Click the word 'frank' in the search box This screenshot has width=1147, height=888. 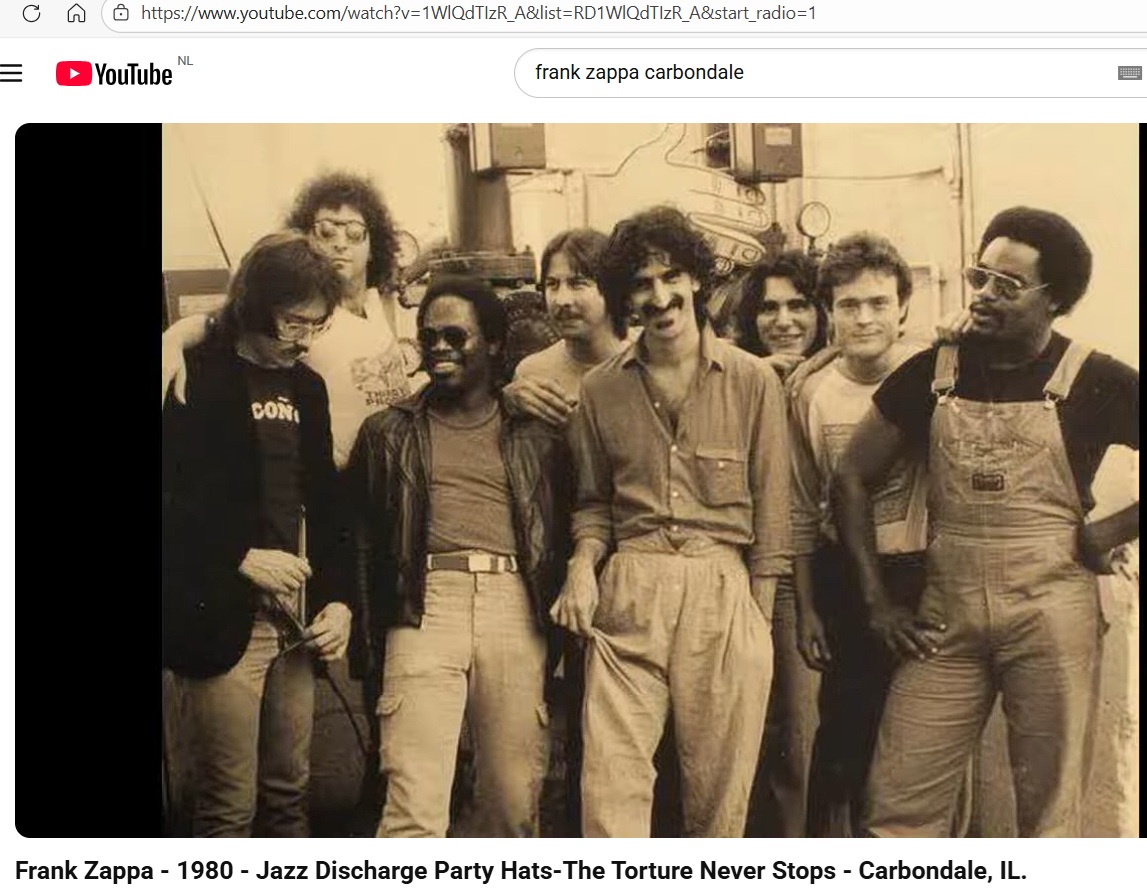pos(557,72)
